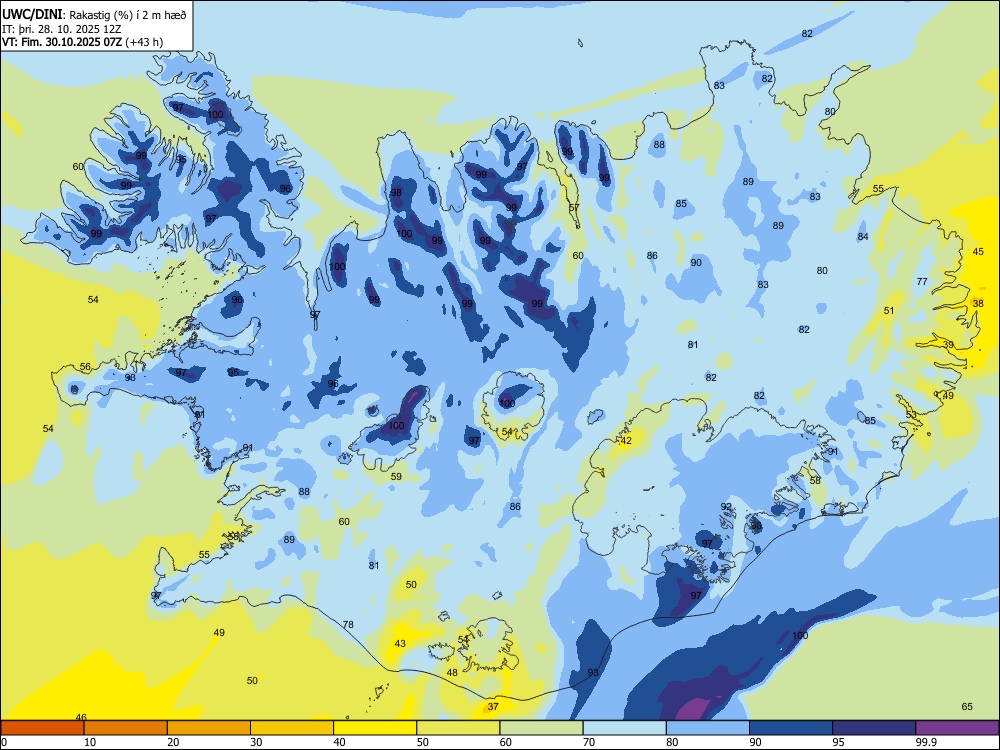
Task: Click the '93' value in the dark blue southern band
Action: [593, 673]
